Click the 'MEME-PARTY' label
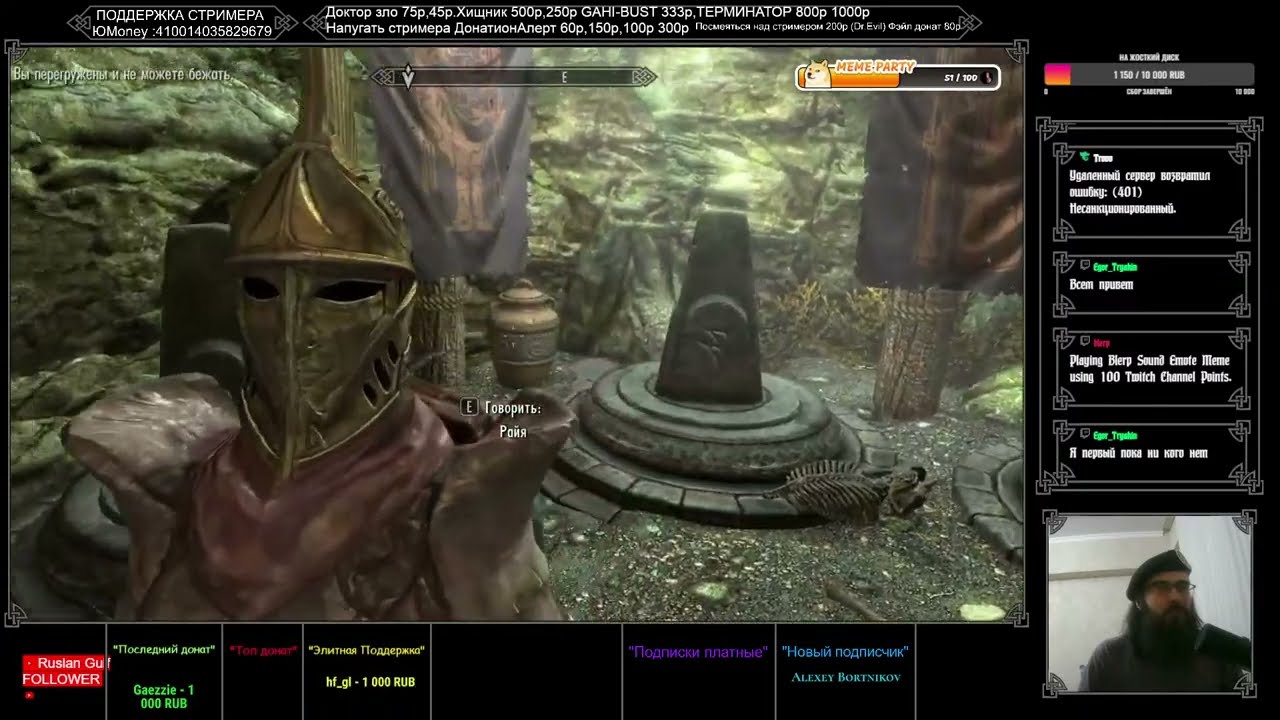1280x720 pixels. point(874,66)
